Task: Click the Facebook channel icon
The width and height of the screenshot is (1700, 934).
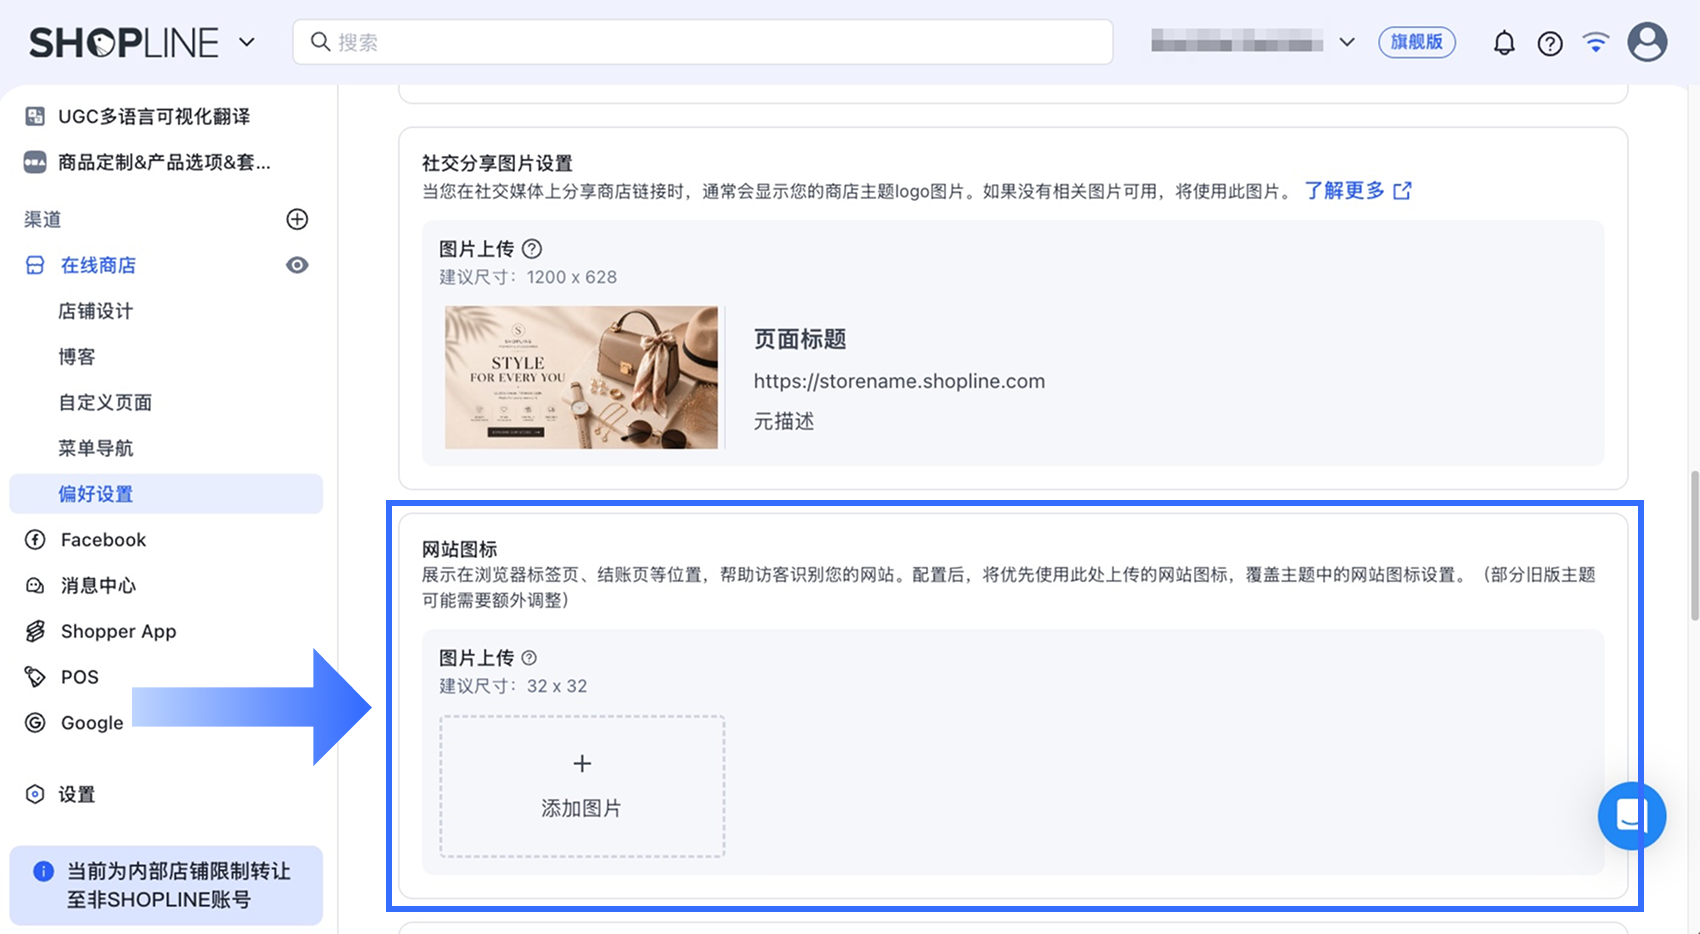Action: click(35, 540)
